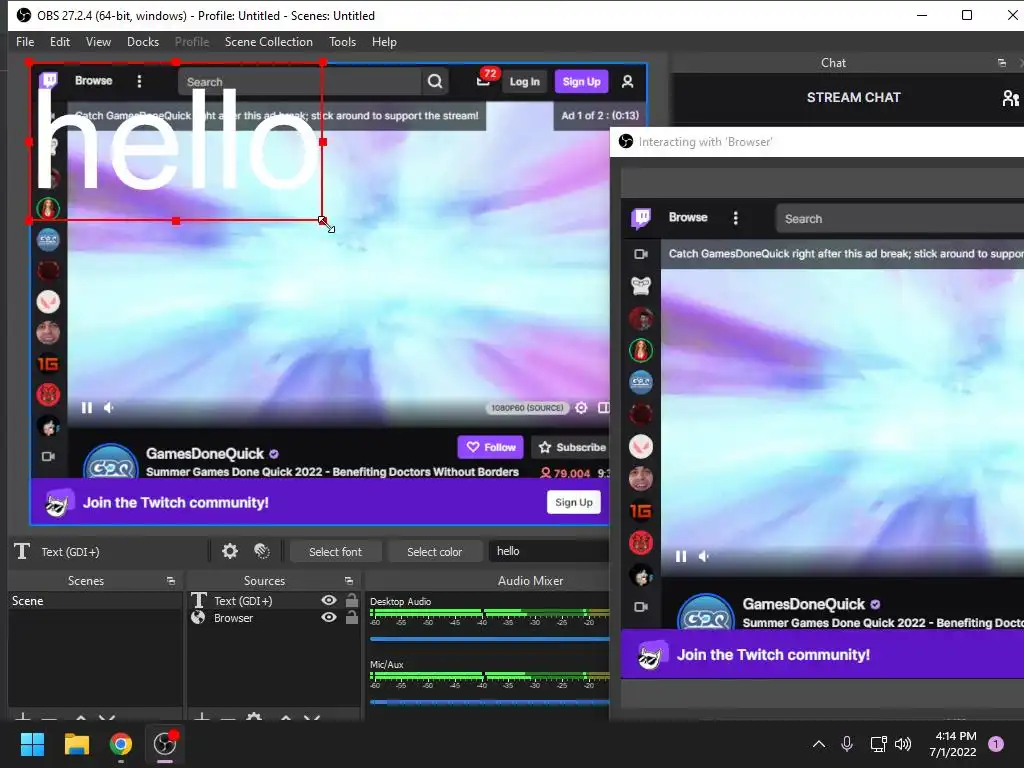This screenshot has width=1024, height=768.
Task: Pop out the Sources dock
Action: tap(349, 581)
